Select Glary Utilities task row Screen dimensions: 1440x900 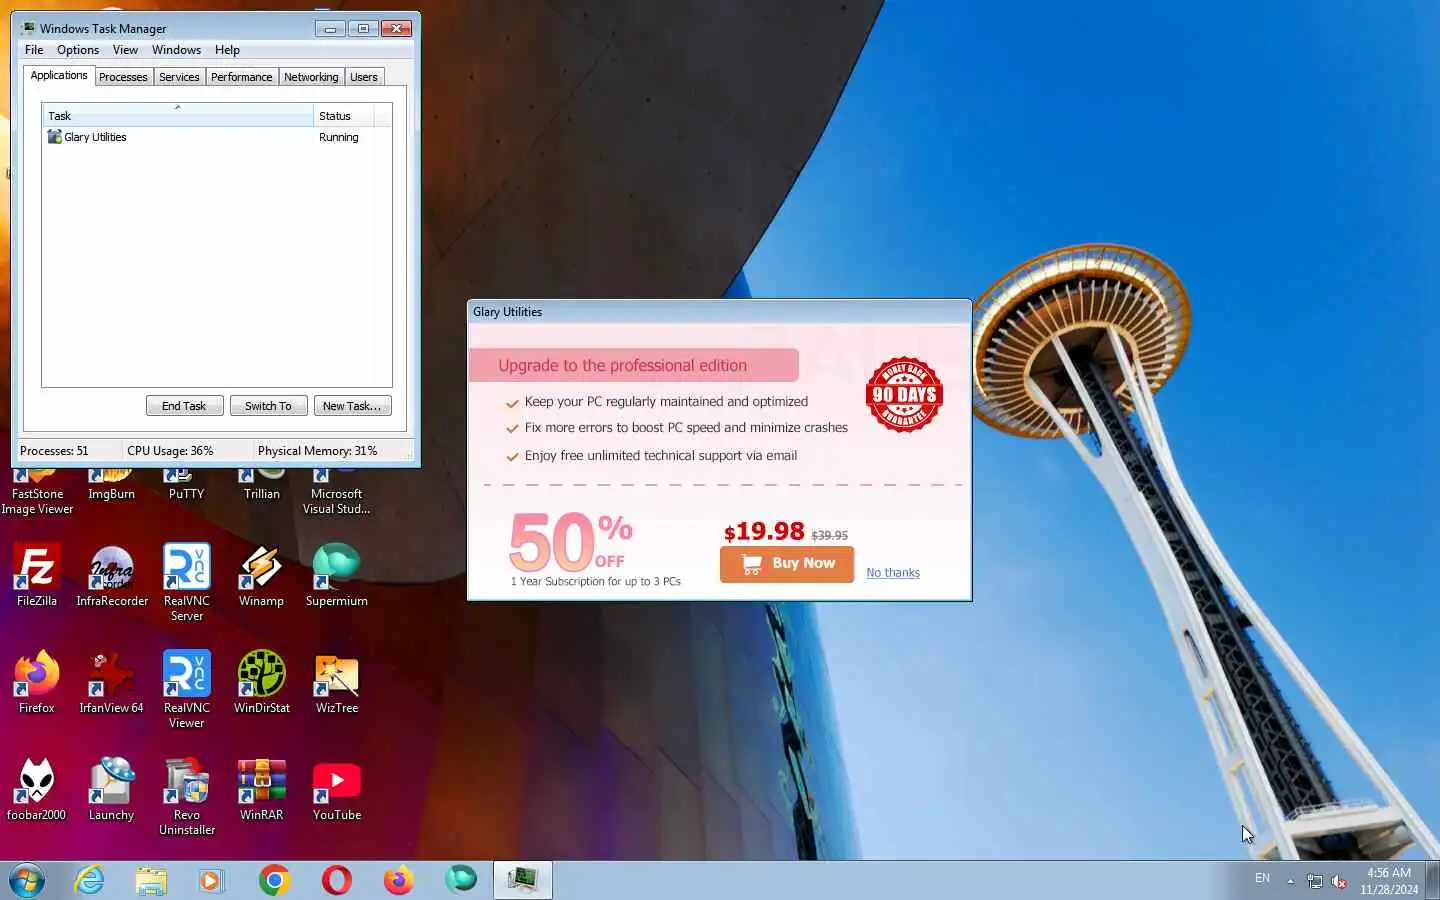click(216, 137)
